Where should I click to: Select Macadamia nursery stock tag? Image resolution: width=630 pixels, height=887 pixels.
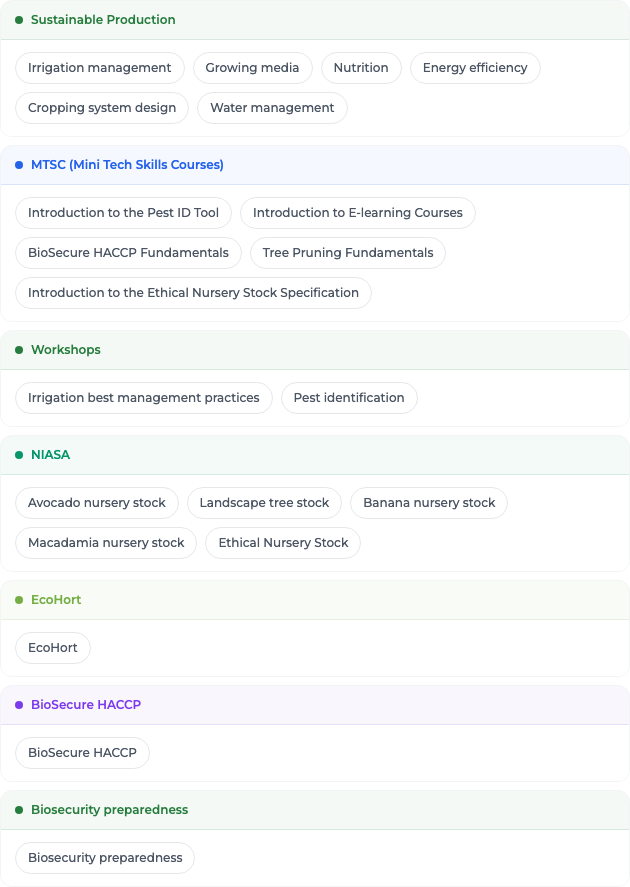pos(106,543)
